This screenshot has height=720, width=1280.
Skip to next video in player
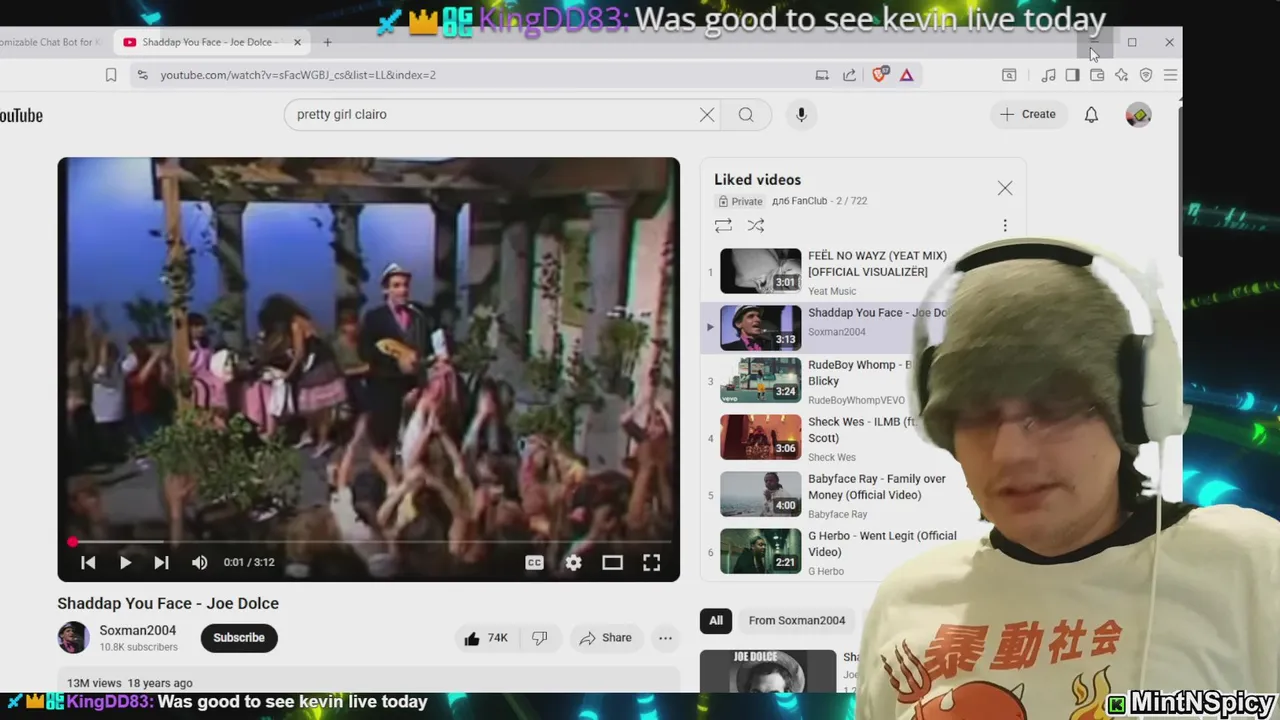click(161, 562)
